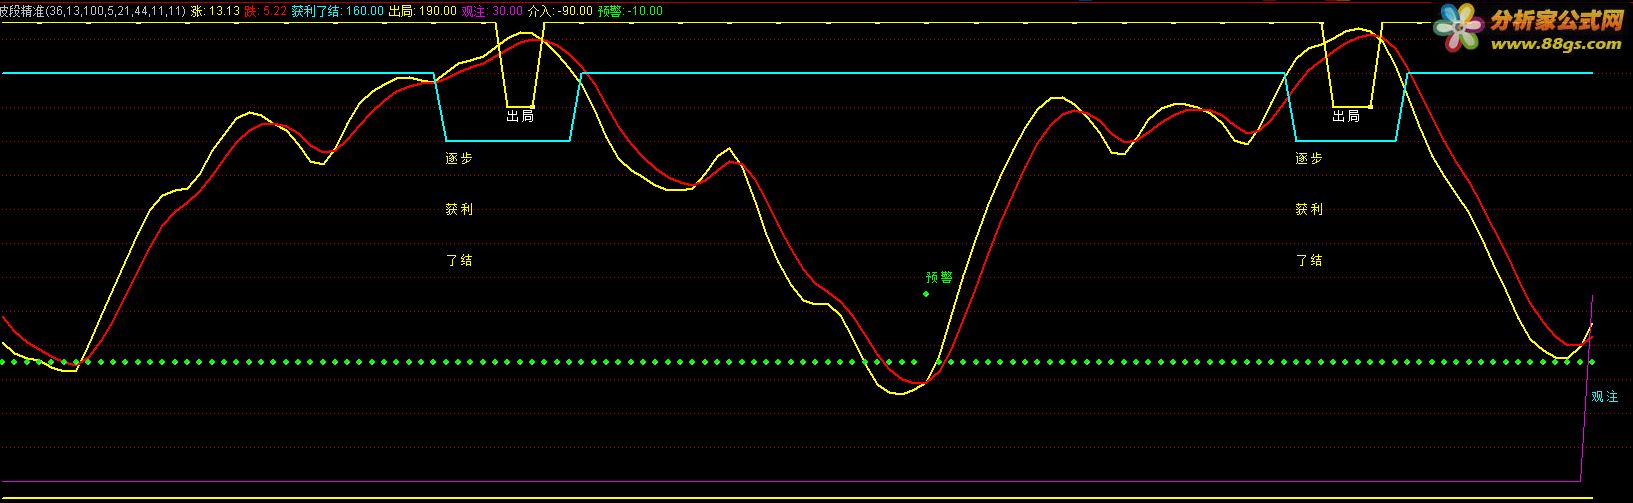Click the first 出局 signal label on chart

[520, 116]
